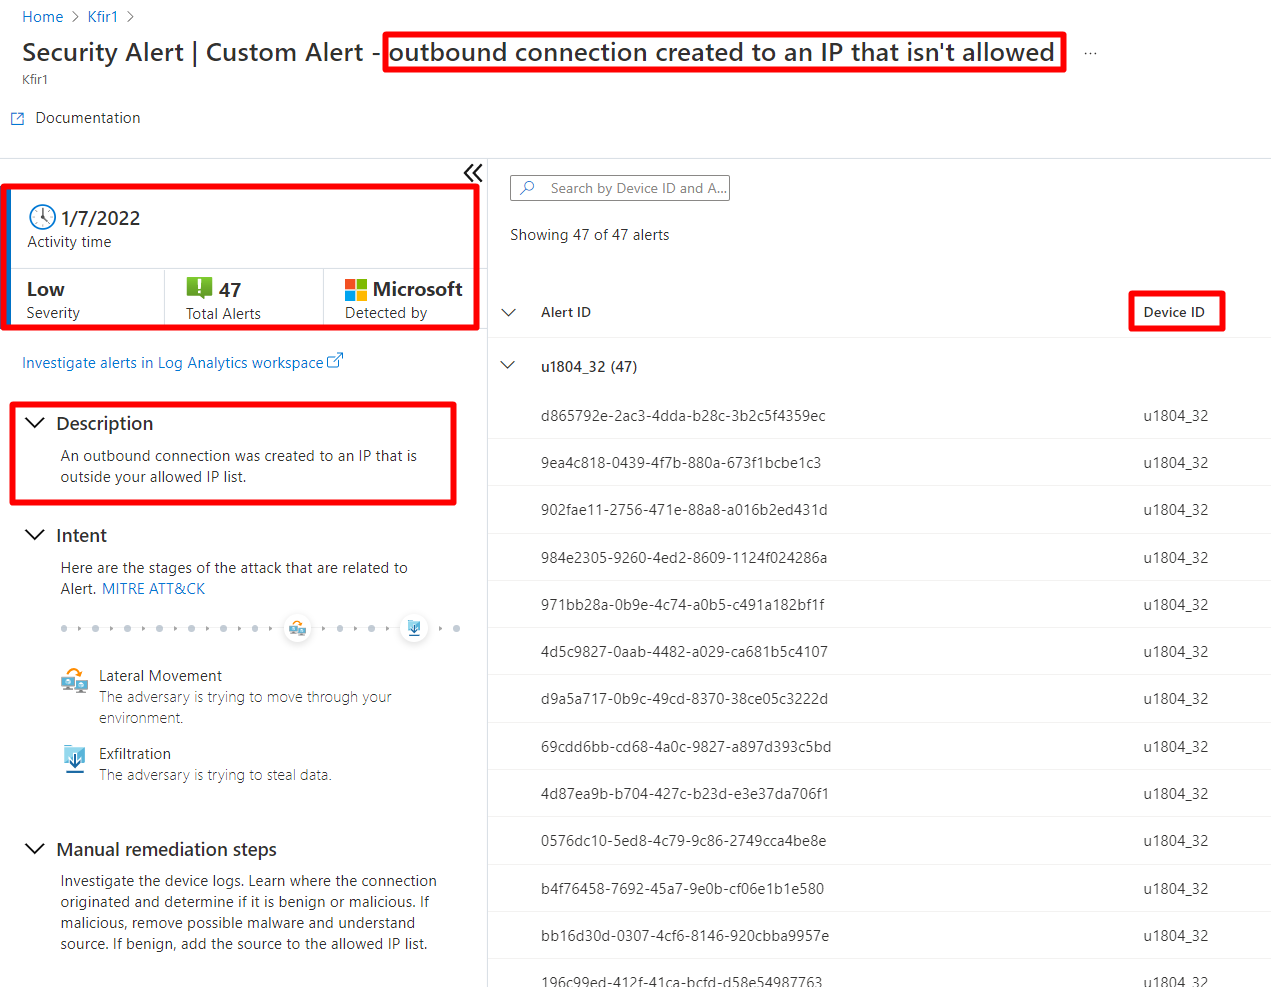This screenshot has height=987, width=1271.
Task: Click the Exfiltration download icon in list
Action: [74, 760]
